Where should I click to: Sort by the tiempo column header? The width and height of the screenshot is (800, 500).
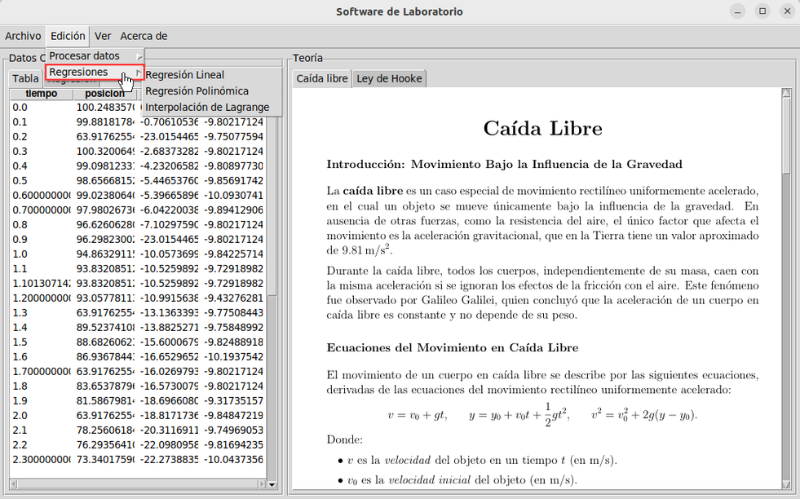point(41,94)
